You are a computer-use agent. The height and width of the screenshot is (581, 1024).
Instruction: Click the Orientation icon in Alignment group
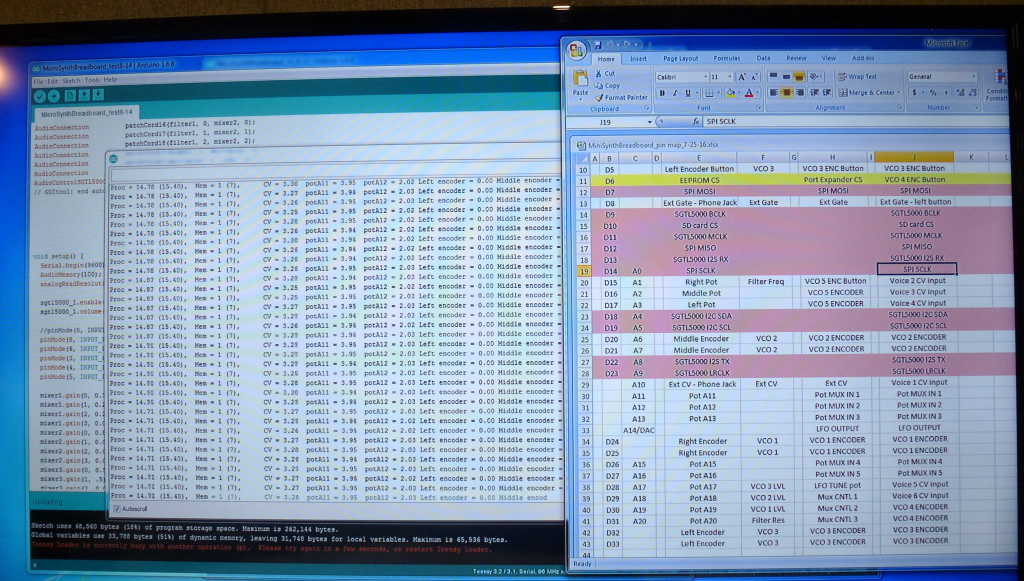click(x=815, y=76)
